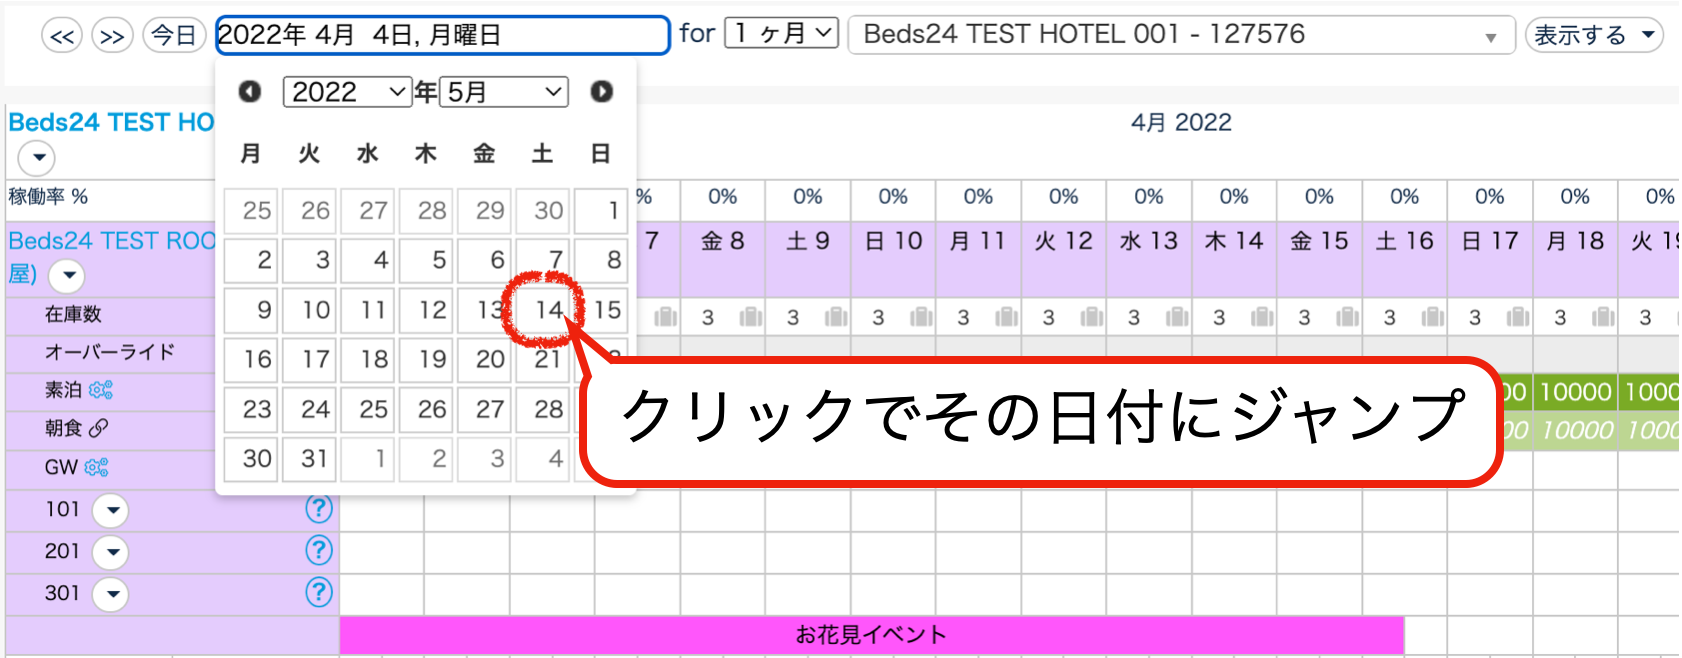Click the previous month arrow in datepicker
This screenshot has width=1682, height=658.
coord(249,92)
